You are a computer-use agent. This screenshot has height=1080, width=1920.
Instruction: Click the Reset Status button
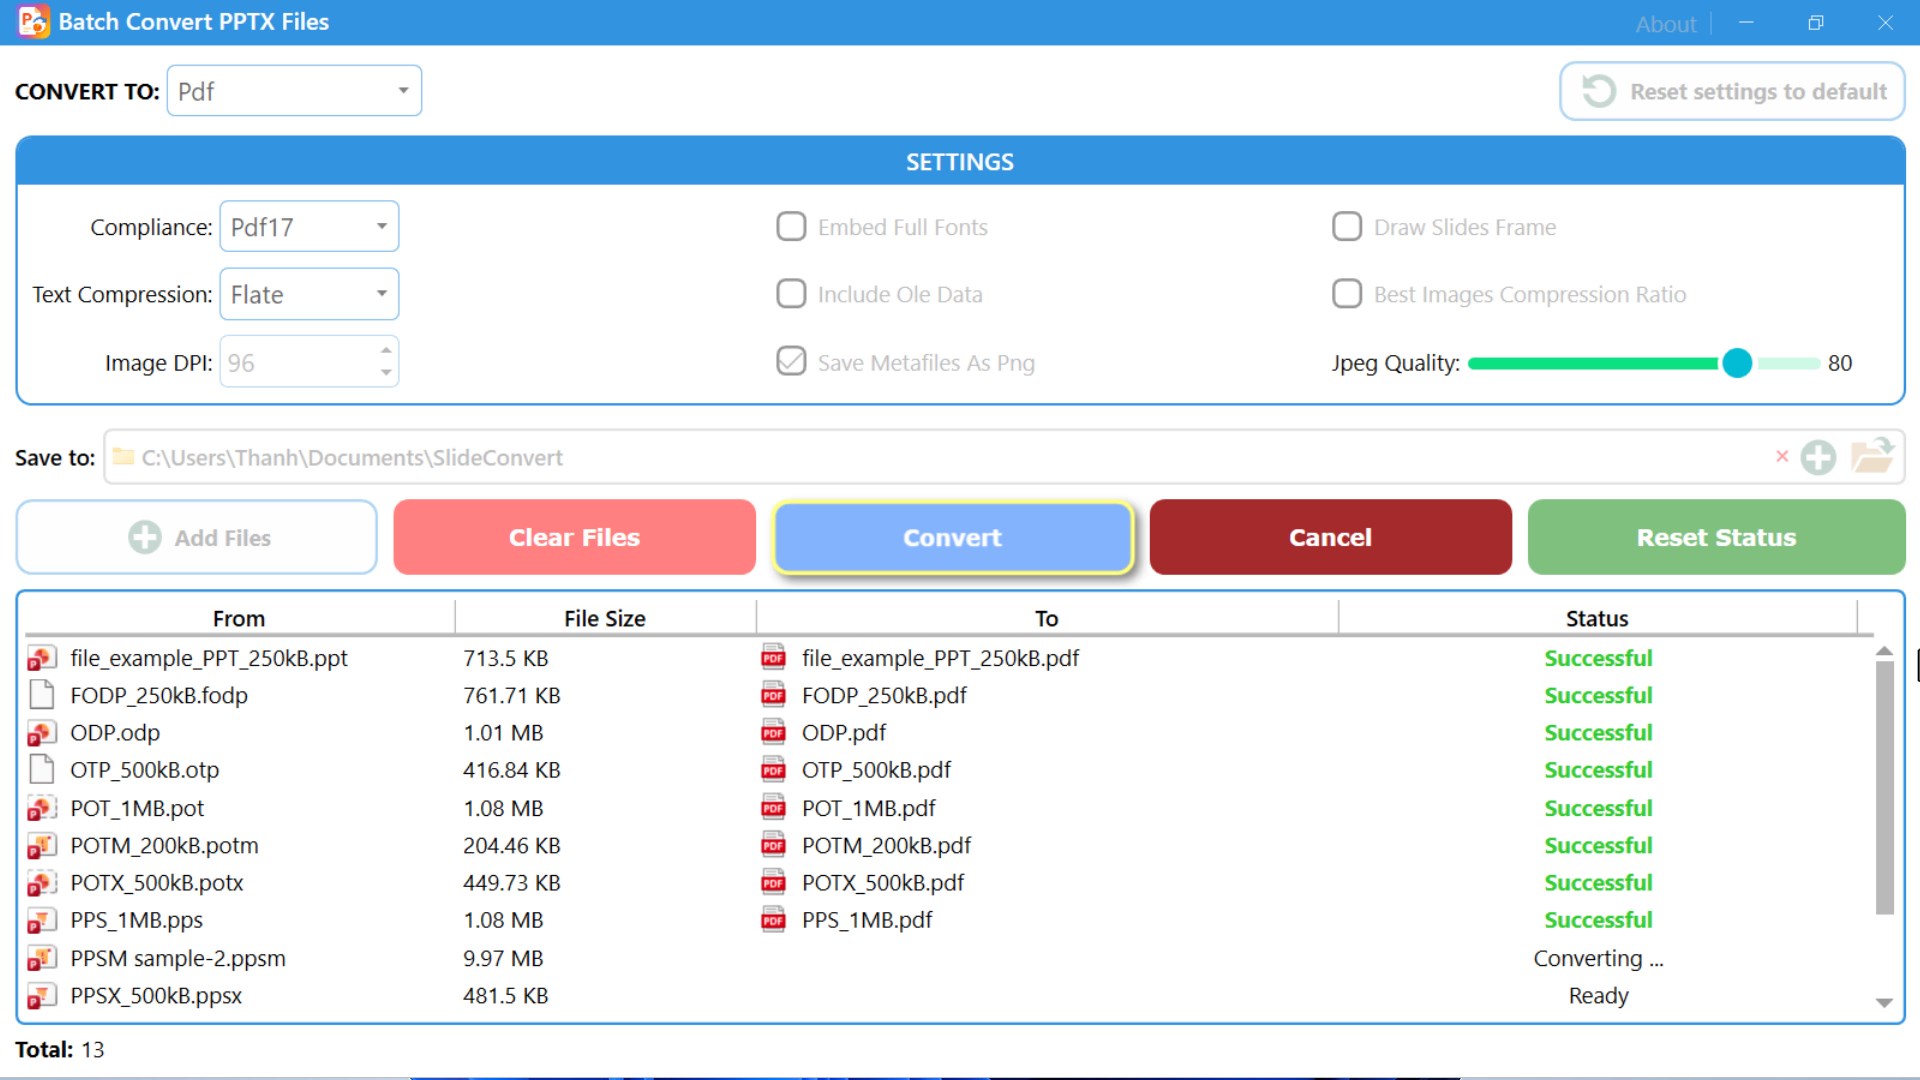[x=1716, y=537]
